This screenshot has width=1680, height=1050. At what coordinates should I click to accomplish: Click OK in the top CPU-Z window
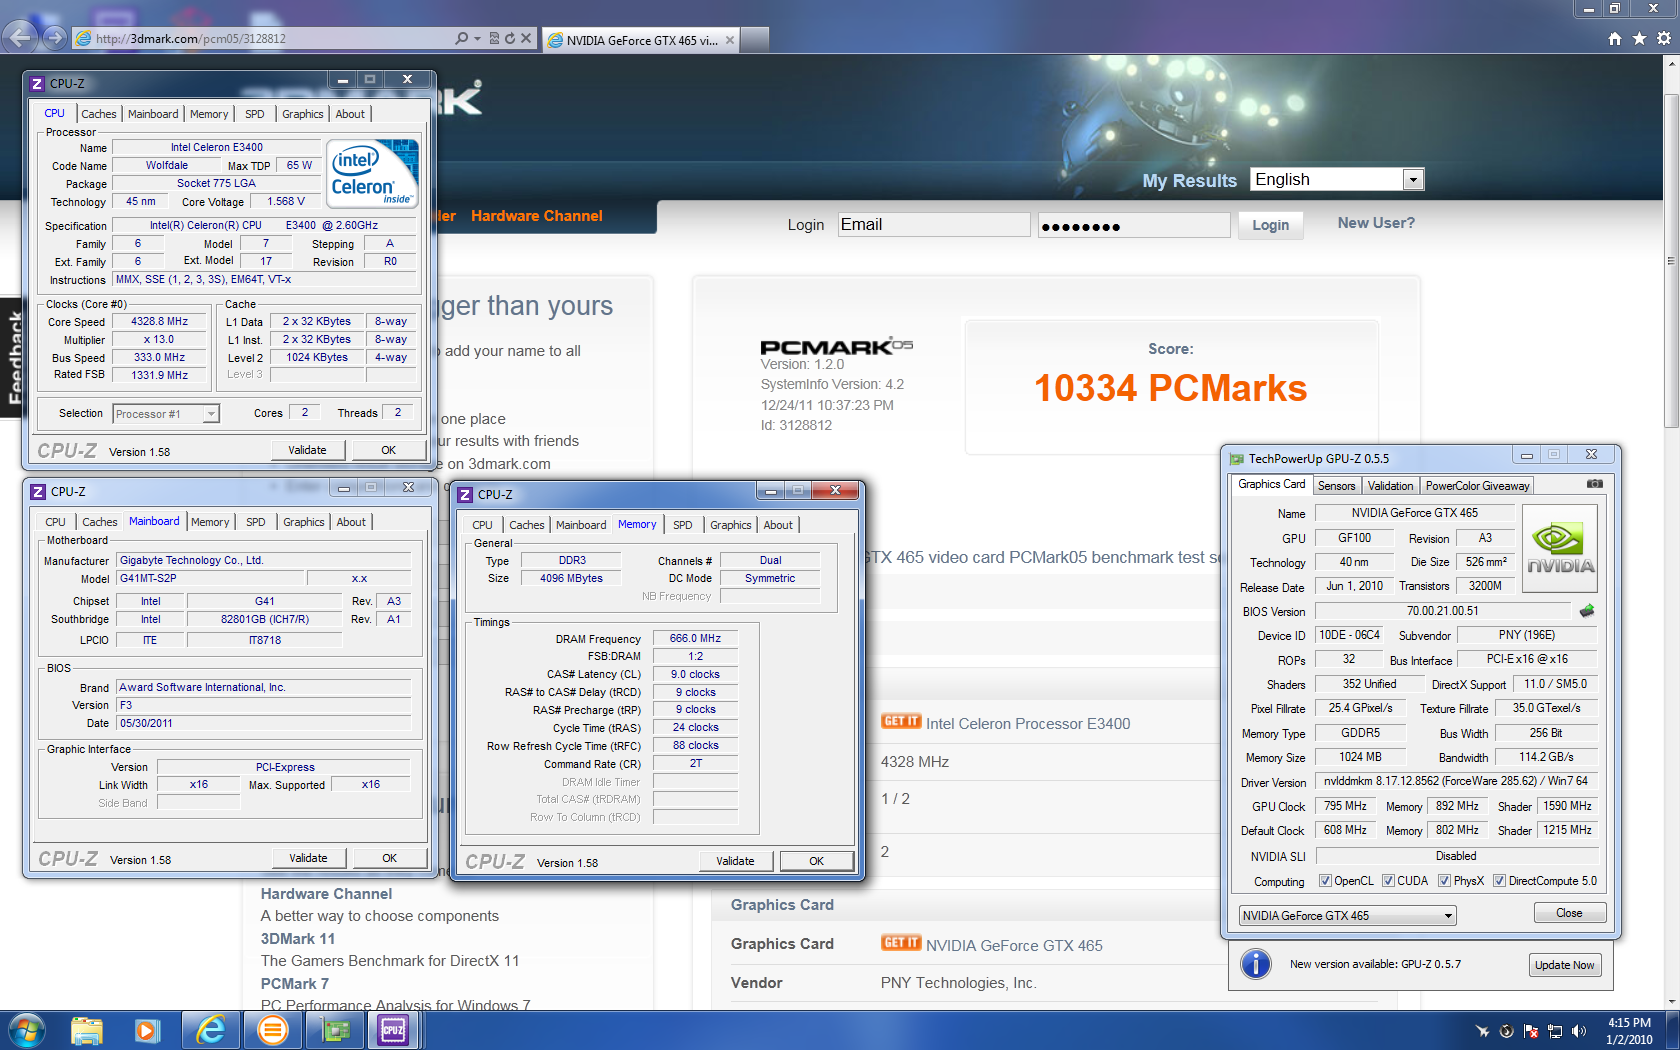[389, 450]
